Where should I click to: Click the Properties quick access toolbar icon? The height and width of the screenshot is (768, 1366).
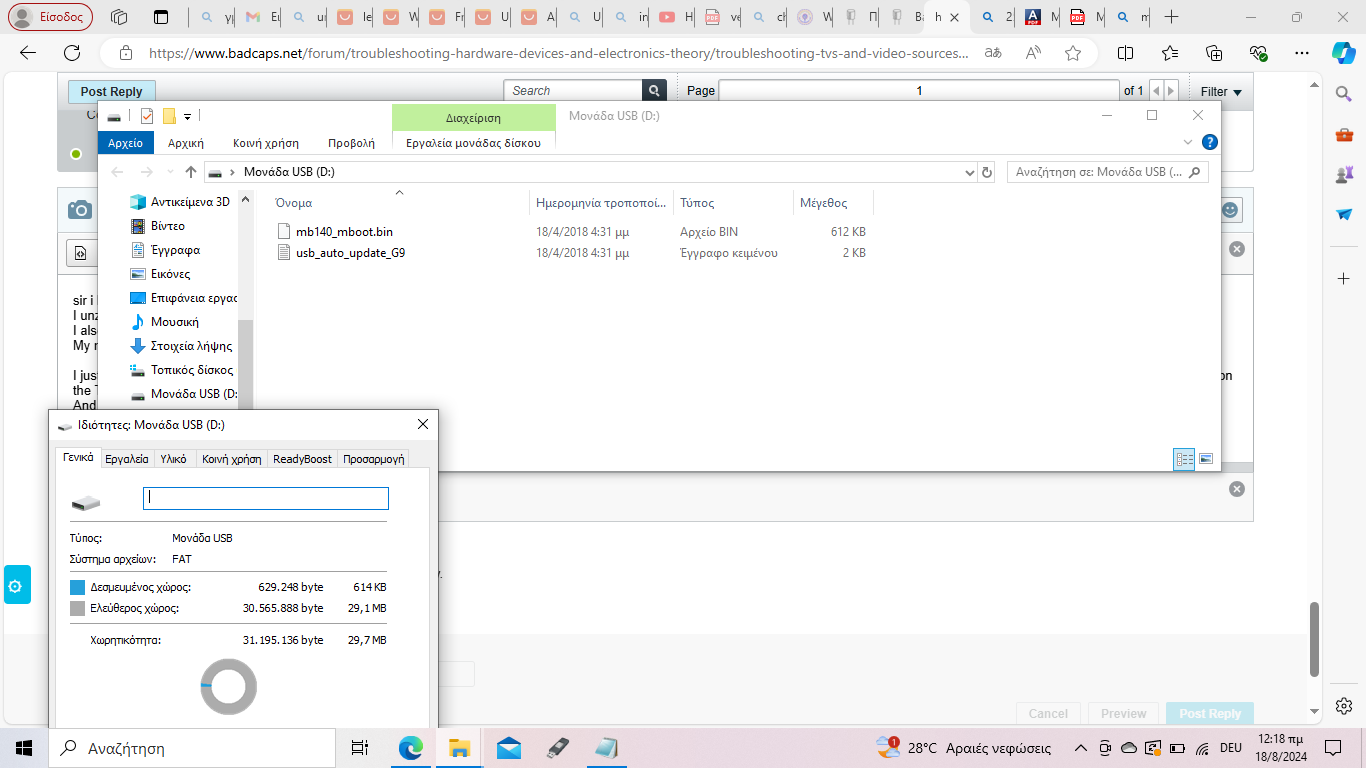point(147,116)
